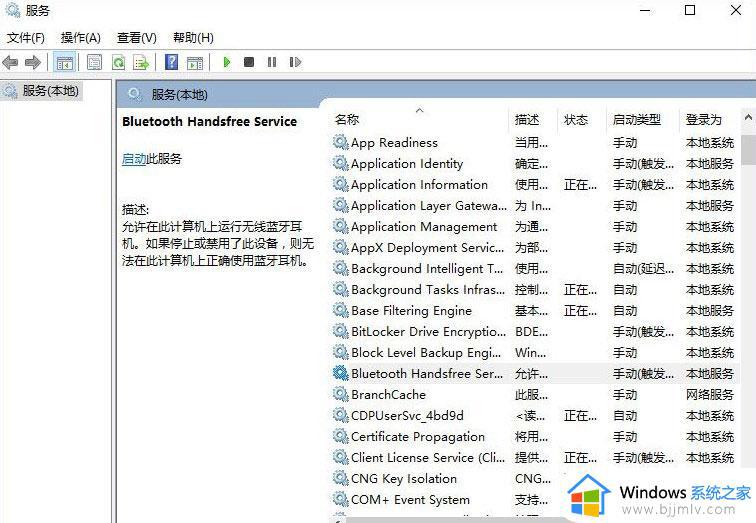Click gear icon of Application Identity
Viewport: 756px width, 523px height.
click(x=341, y=163)
